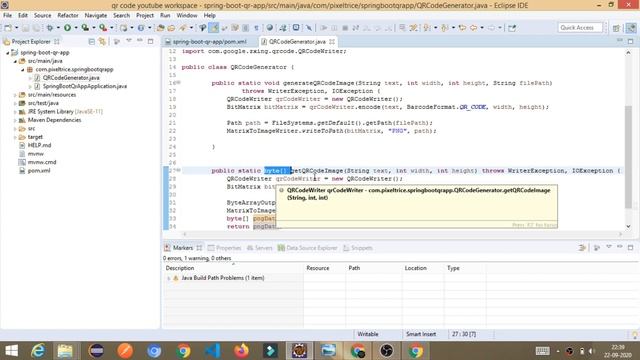Select pom.xml file in Project Explorer
This screenshot has height=360, width=640.
(x=39, y=171)
